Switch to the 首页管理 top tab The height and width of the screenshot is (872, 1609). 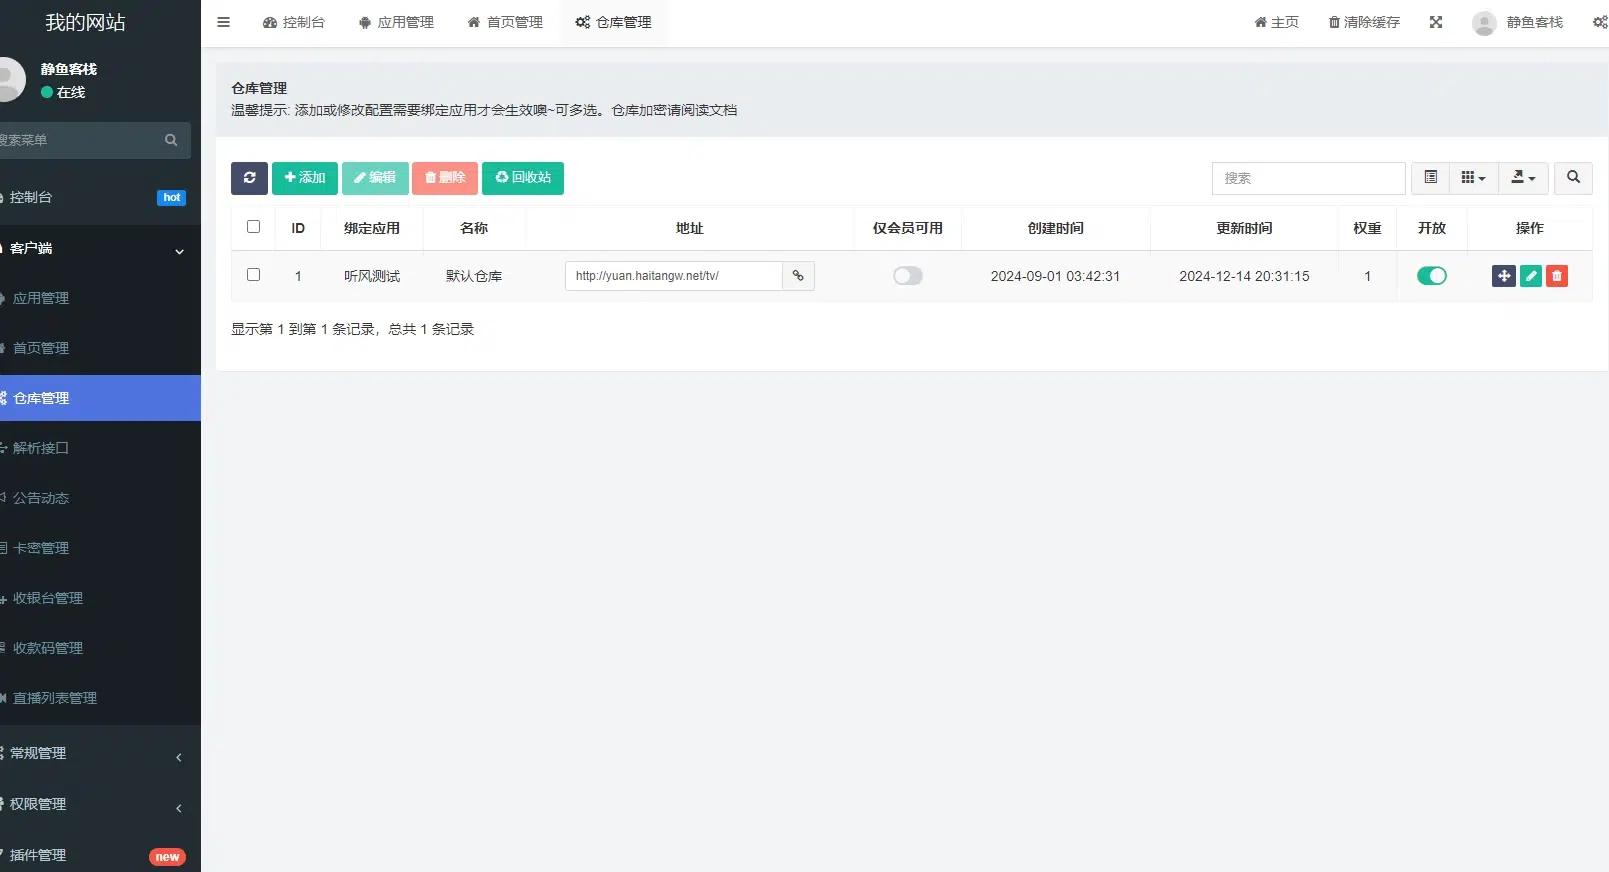pyautogui.click(x=505, y=22)
